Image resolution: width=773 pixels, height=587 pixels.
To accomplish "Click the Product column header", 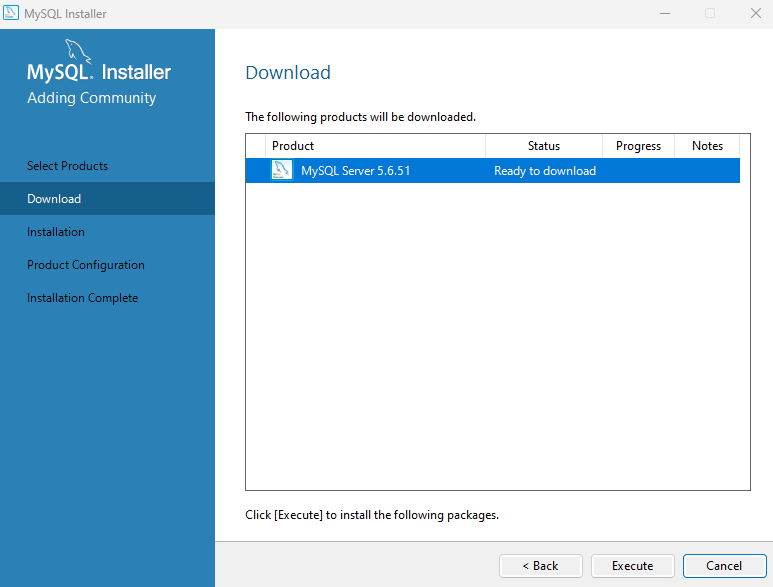I will coord(375,146).
